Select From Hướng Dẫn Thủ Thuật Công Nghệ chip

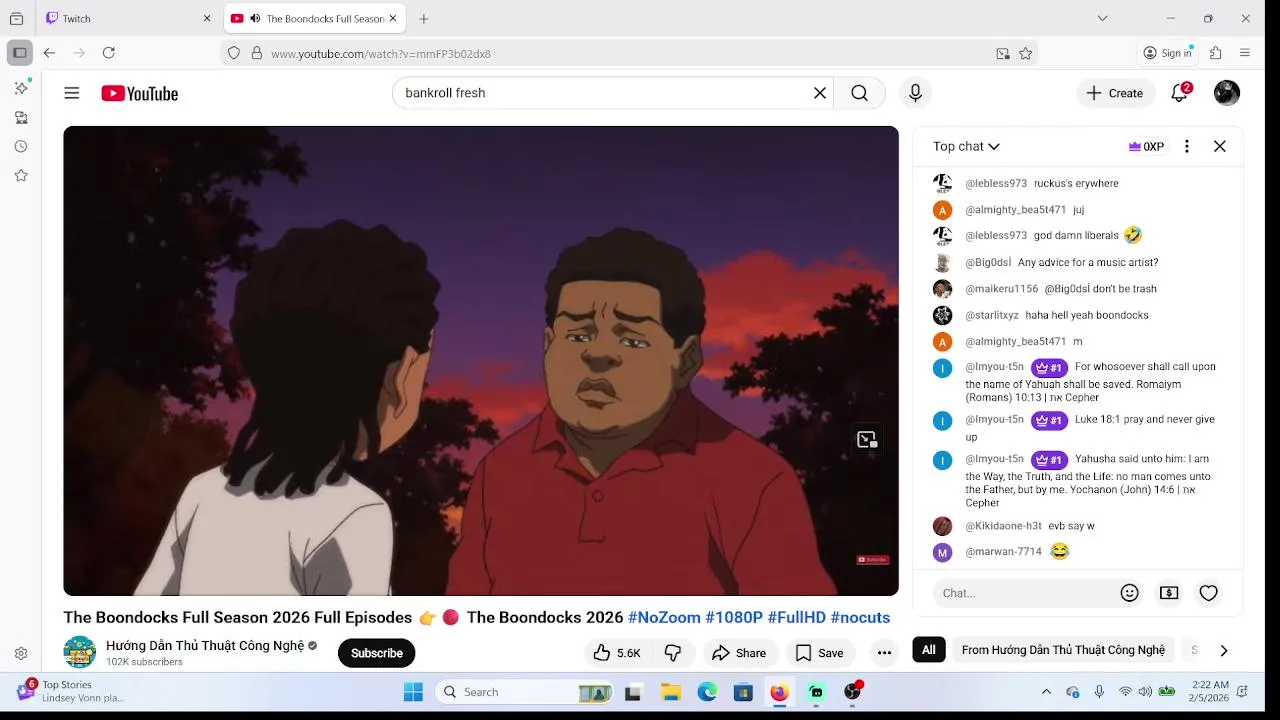click(1063, 650)
